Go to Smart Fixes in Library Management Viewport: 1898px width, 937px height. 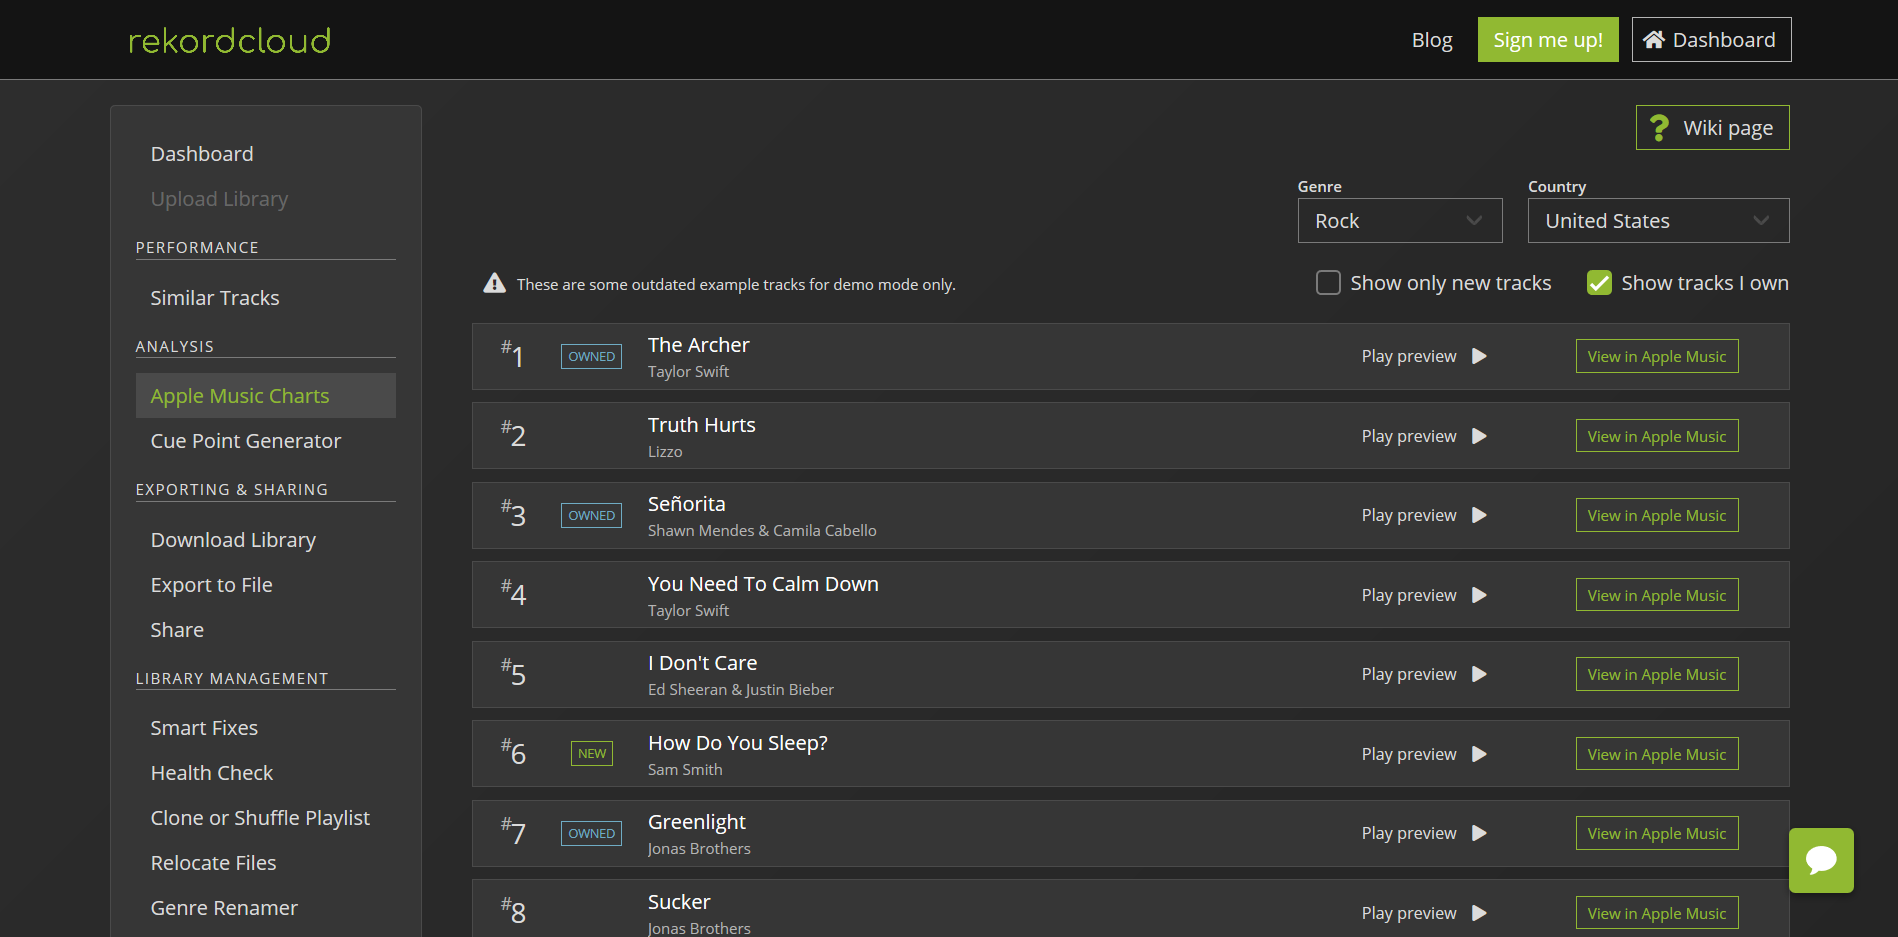(x=204, y=728)
